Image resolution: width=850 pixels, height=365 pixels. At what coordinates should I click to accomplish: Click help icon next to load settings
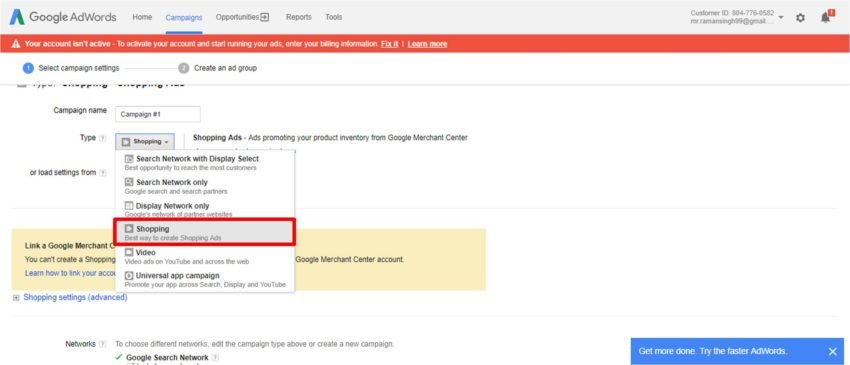(x=102, y=173)
